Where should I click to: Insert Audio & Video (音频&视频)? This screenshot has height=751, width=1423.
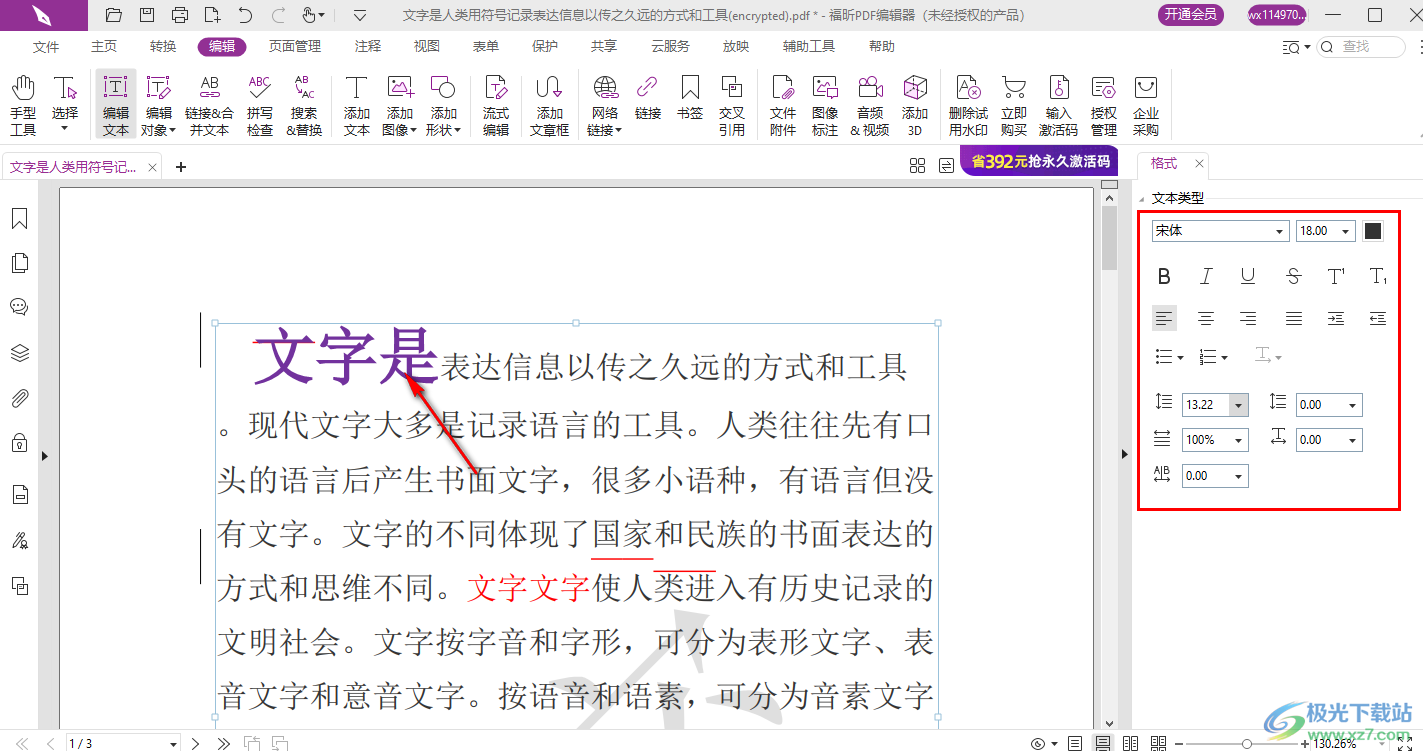pyautogui.click(x=870, y=105)
